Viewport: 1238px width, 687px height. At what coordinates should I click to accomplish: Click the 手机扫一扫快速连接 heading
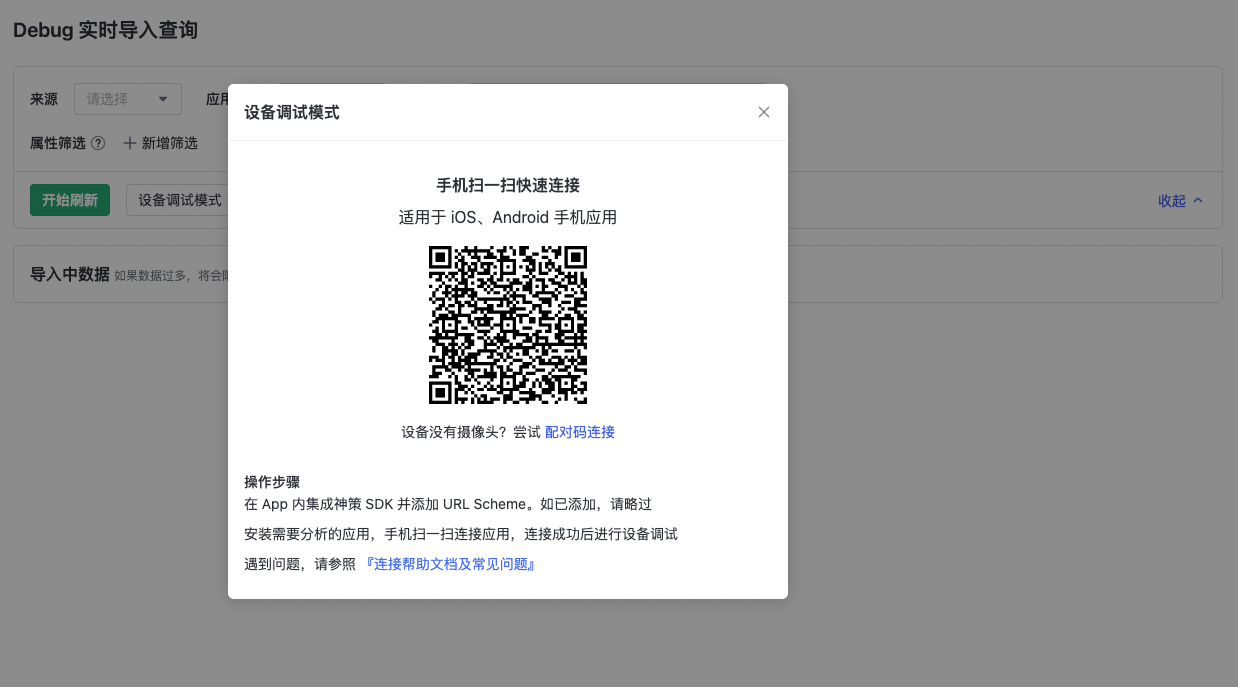[508, 185]
